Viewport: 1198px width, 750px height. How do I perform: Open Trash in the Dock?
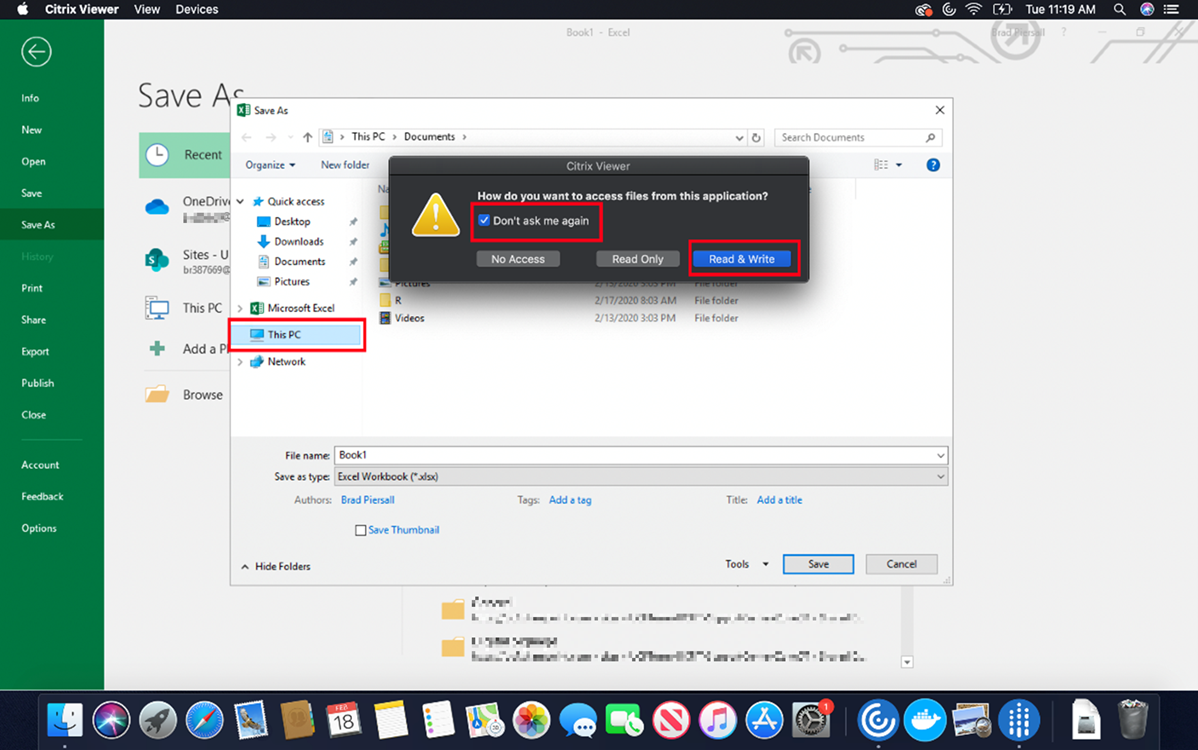click(x=1132, y=720)
